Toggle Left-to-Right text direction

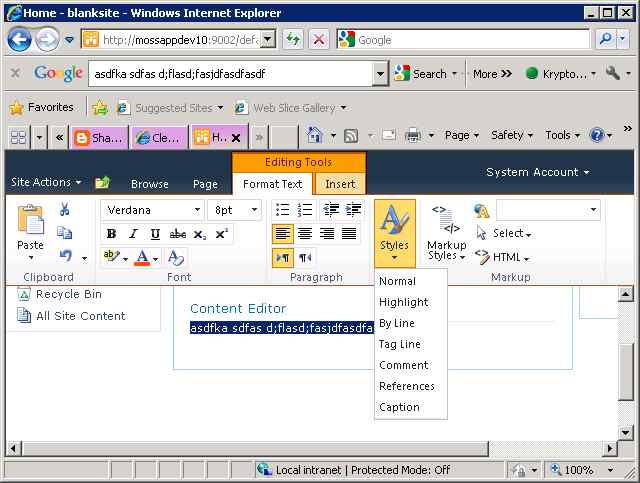point(282,258)
